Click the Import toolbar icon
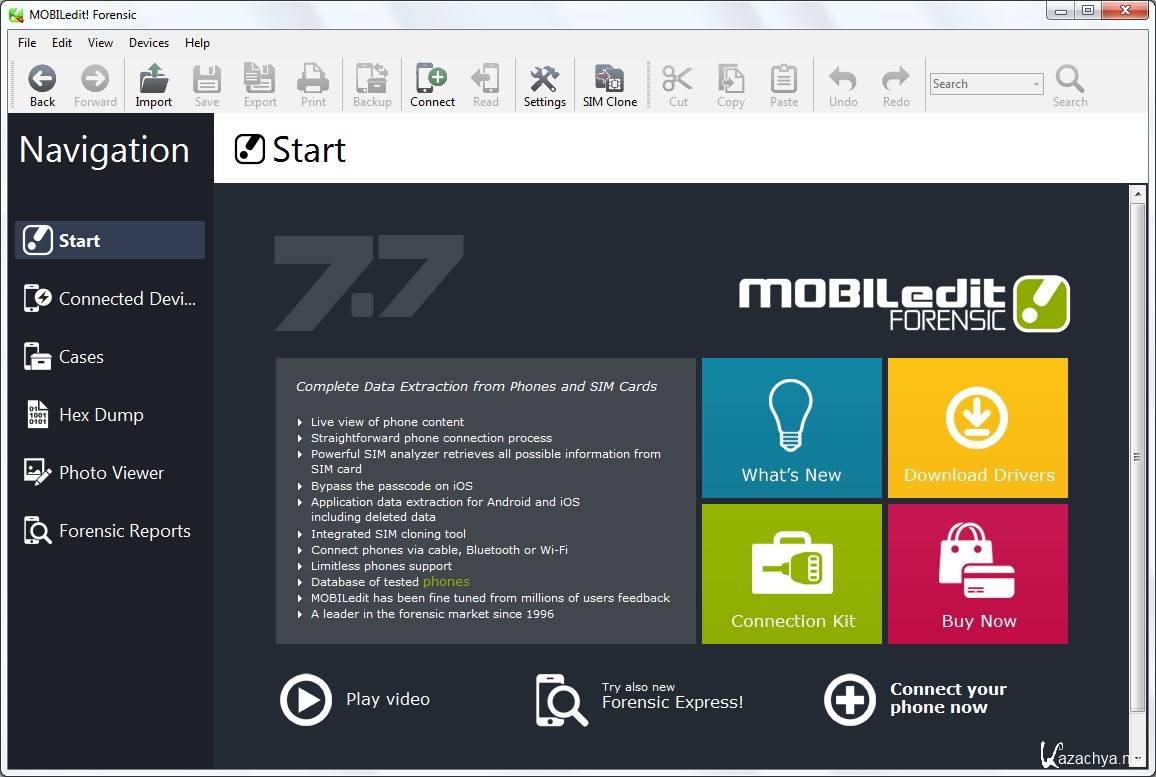The image size is (1156, 777). point(153,85)
